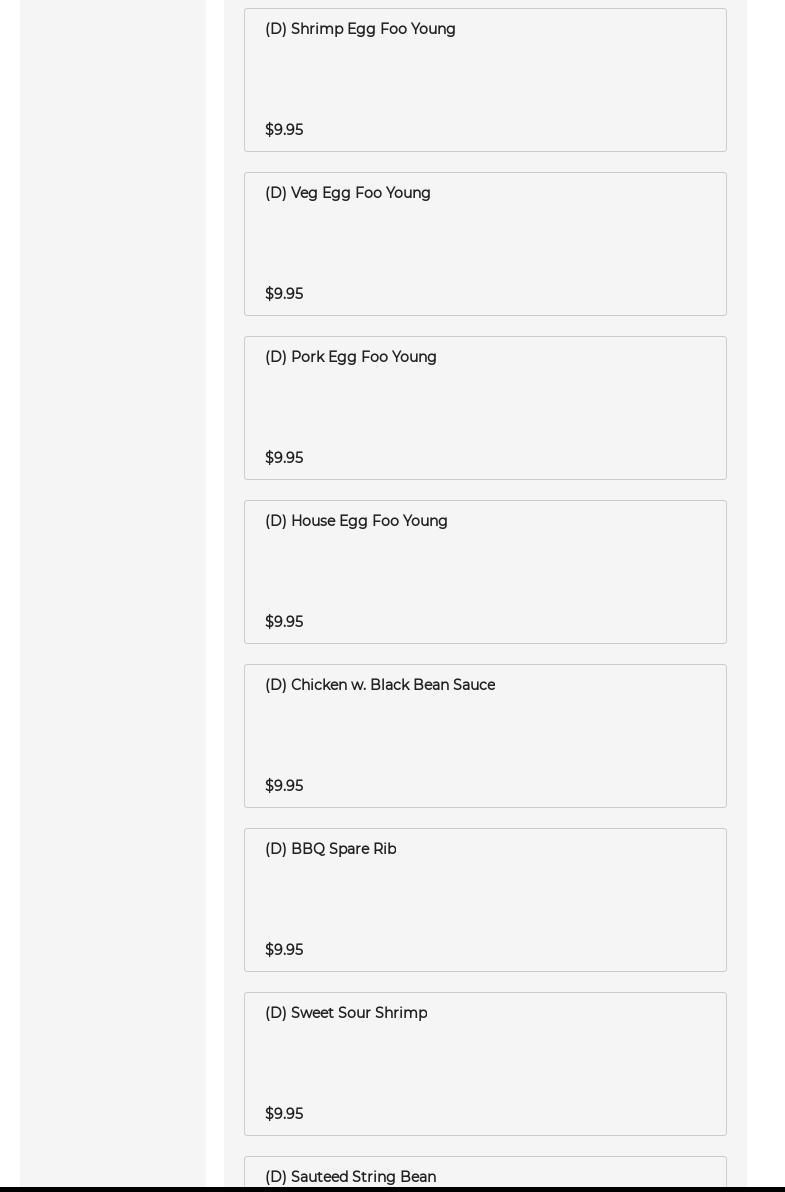This screenshot has width=785, height=1192.
Task: Click the (D) BBQ Spare Rib title
Action: pos(330,849)
